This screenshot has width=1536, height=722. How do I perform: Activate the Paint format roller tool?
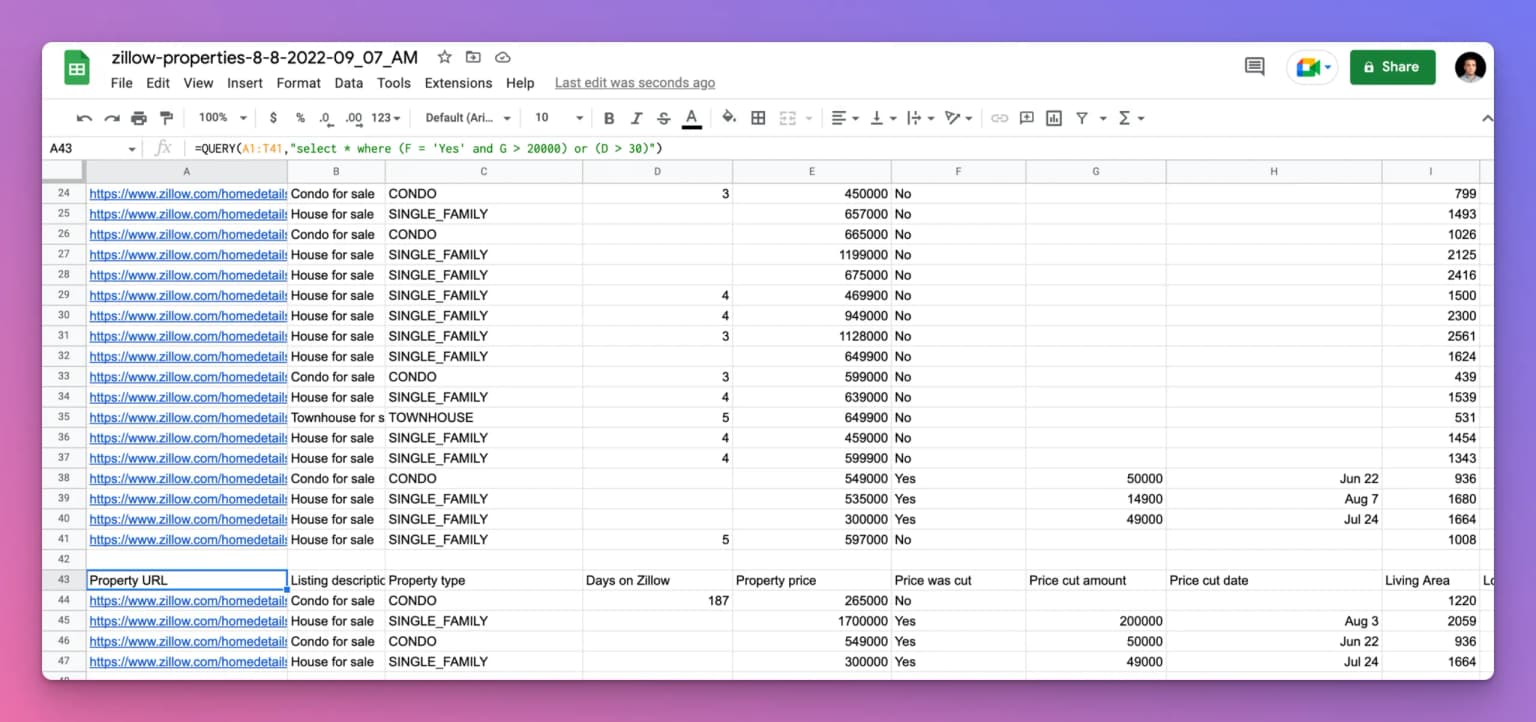(x=166, y=118)
